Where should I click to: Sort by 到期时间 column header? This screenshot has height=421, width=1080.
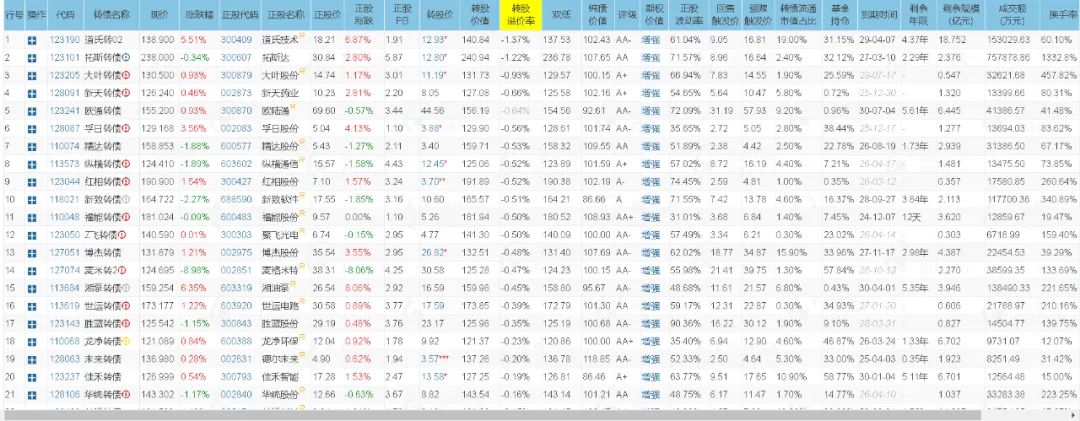[879, 14]
